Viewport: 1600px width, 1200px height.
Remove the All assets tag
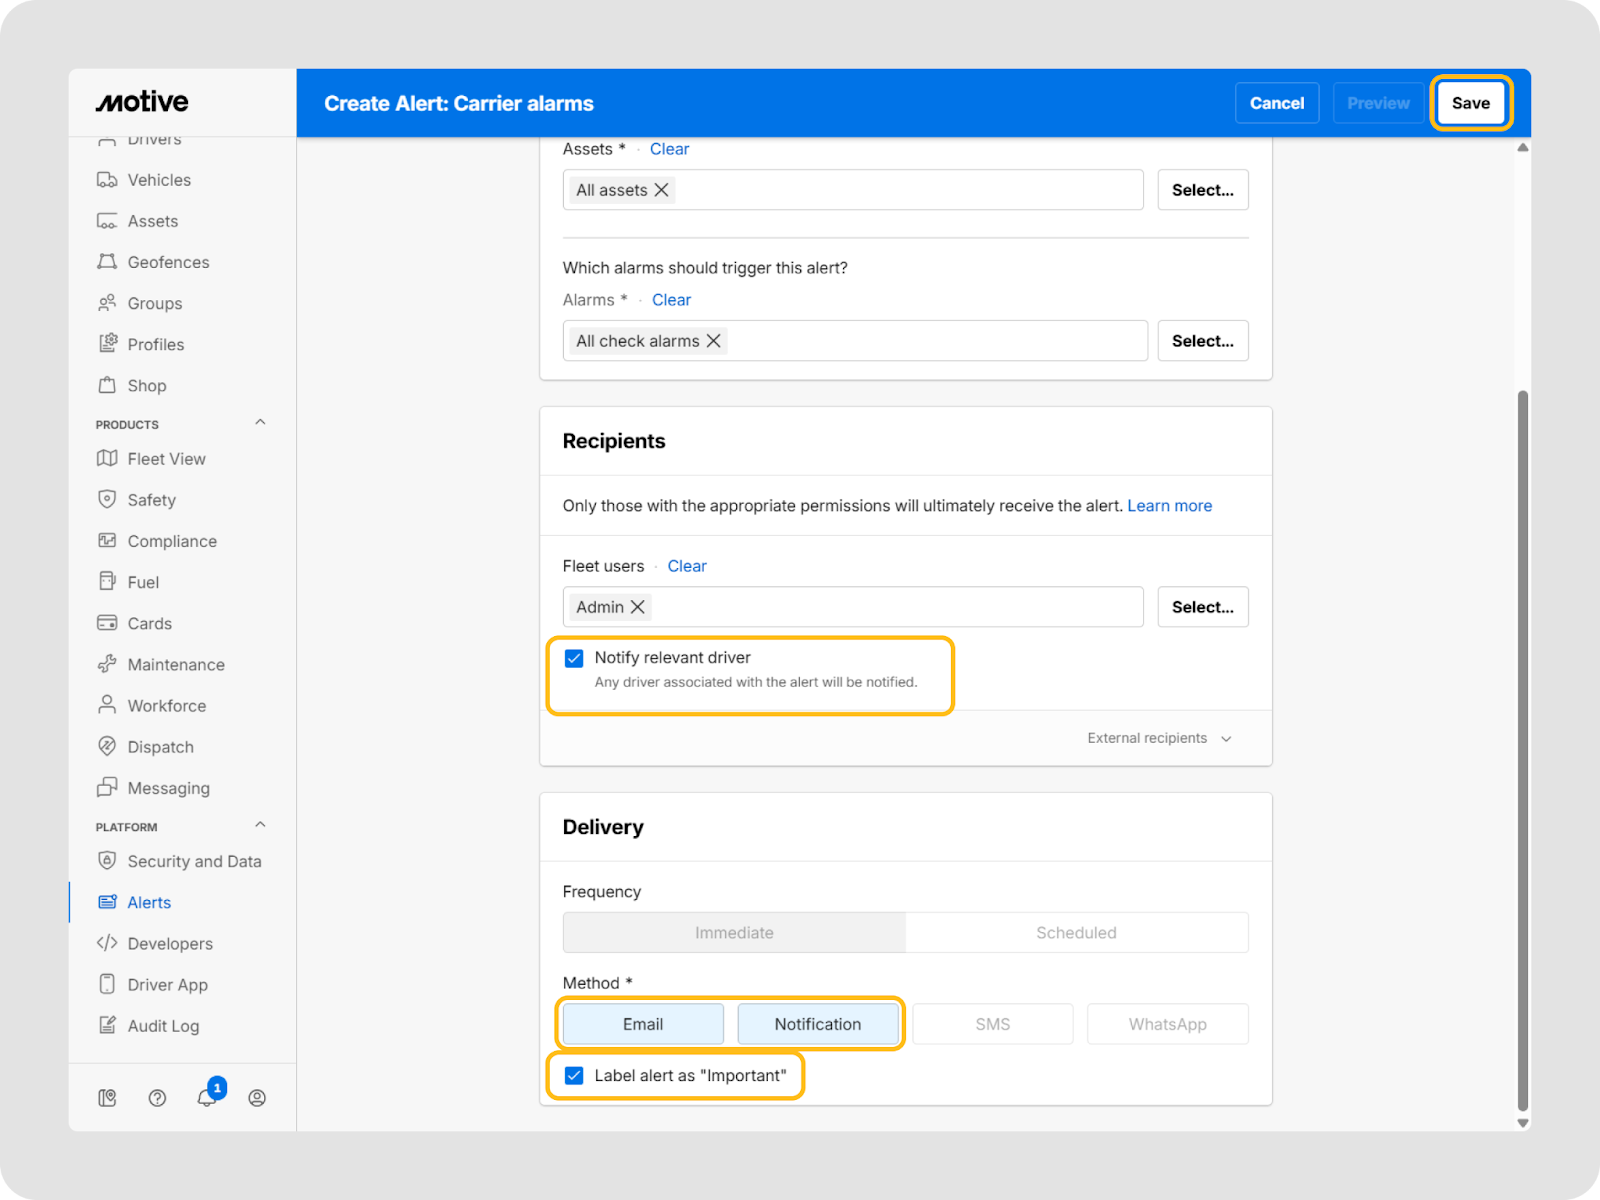(662, 190)
